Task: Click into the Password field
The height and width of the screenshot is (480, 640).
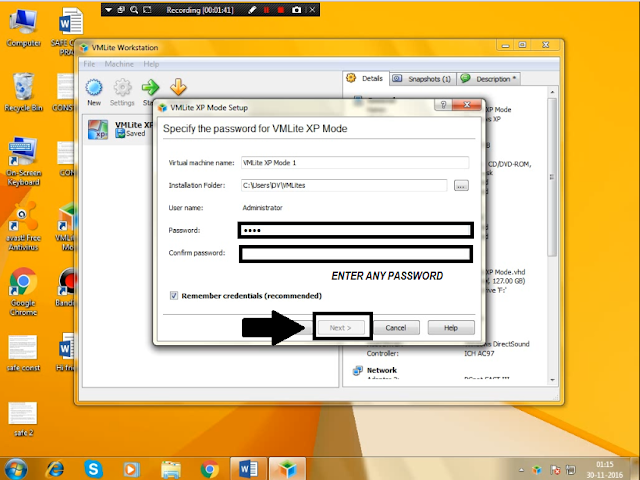Action: 356,230
